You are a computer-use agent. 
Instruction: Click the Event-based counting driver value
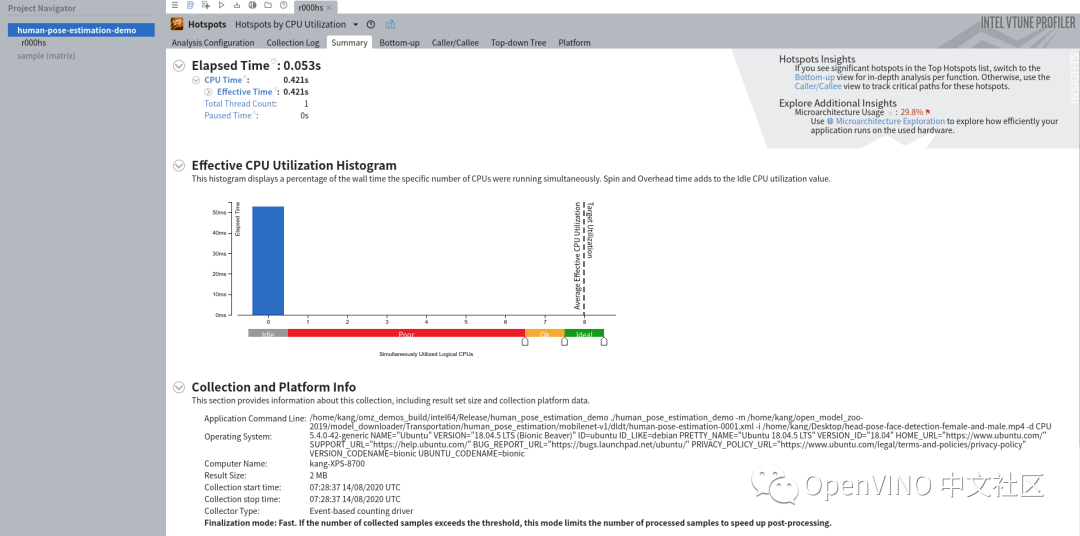pos(362,511)
